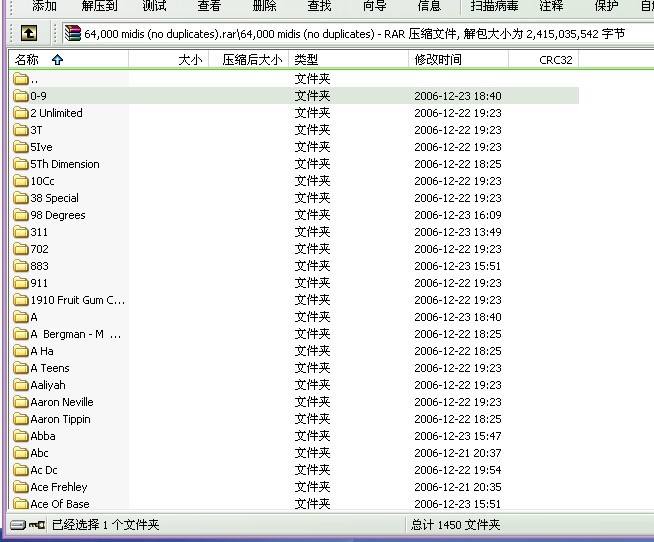Select the Aaron Tippin folder icon
Viewport: 654px width, 542px height.
coord(20,419)
